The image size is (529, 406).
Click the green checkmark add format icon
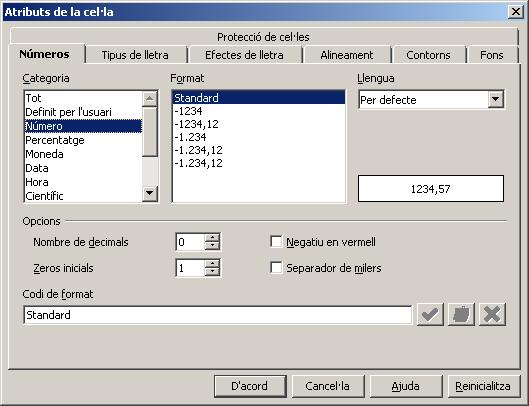click(x=430, y=315)
